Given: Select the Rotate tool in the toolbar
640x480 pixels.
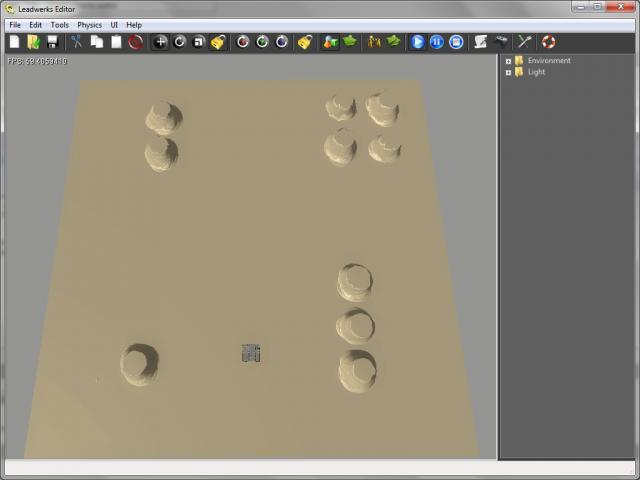Looking at the screenshot, I should click(180, 42).
